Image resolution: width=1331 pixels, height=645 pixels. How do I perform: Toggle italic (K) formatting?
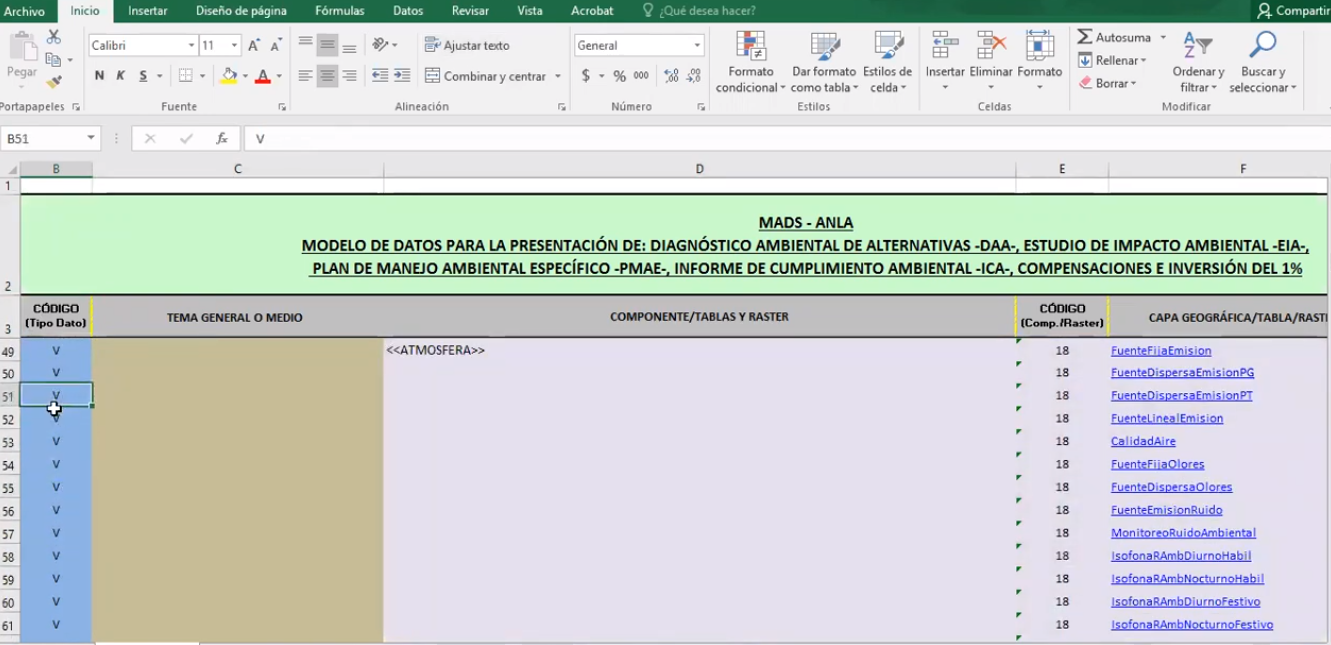tap(121, 76)
